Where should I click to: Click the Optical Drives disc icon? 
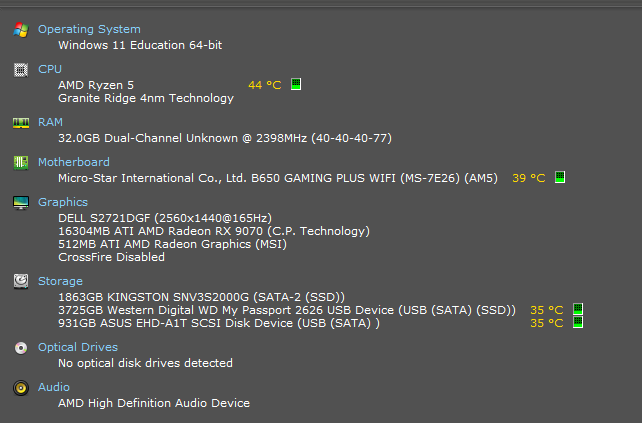[x=21, y=348]
